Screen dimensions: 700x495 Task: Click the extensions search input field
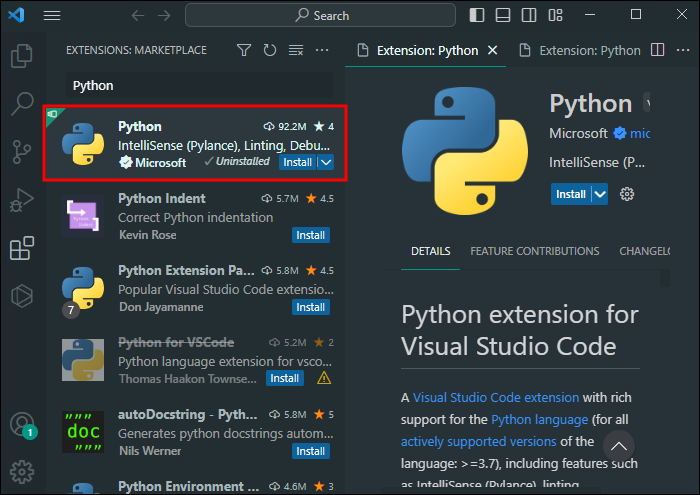click(x=200, y=86)
